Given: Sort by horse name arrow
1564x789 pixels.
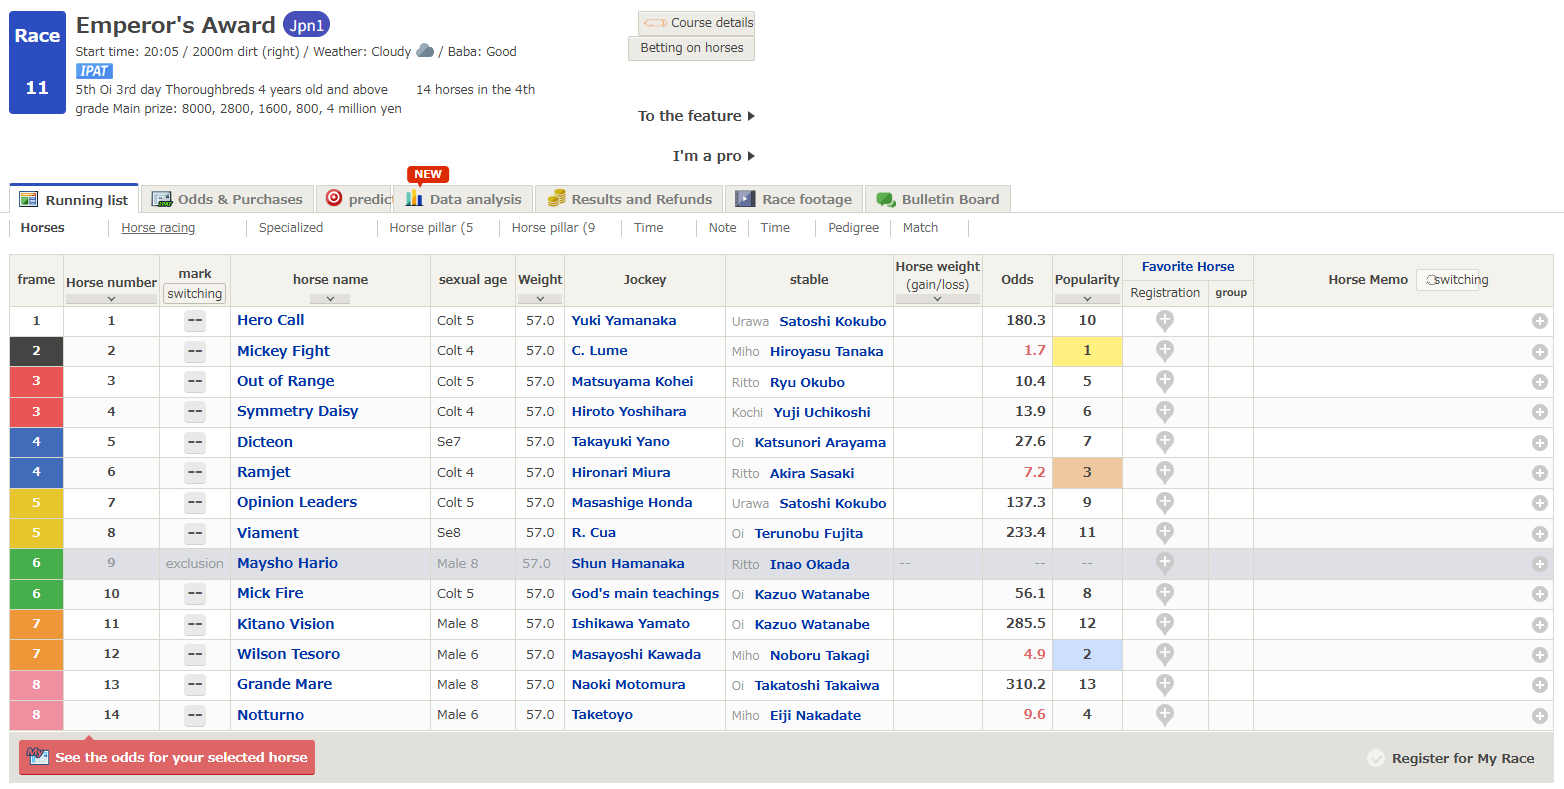Looking at the screenshot, I should (x=330, y=298).
